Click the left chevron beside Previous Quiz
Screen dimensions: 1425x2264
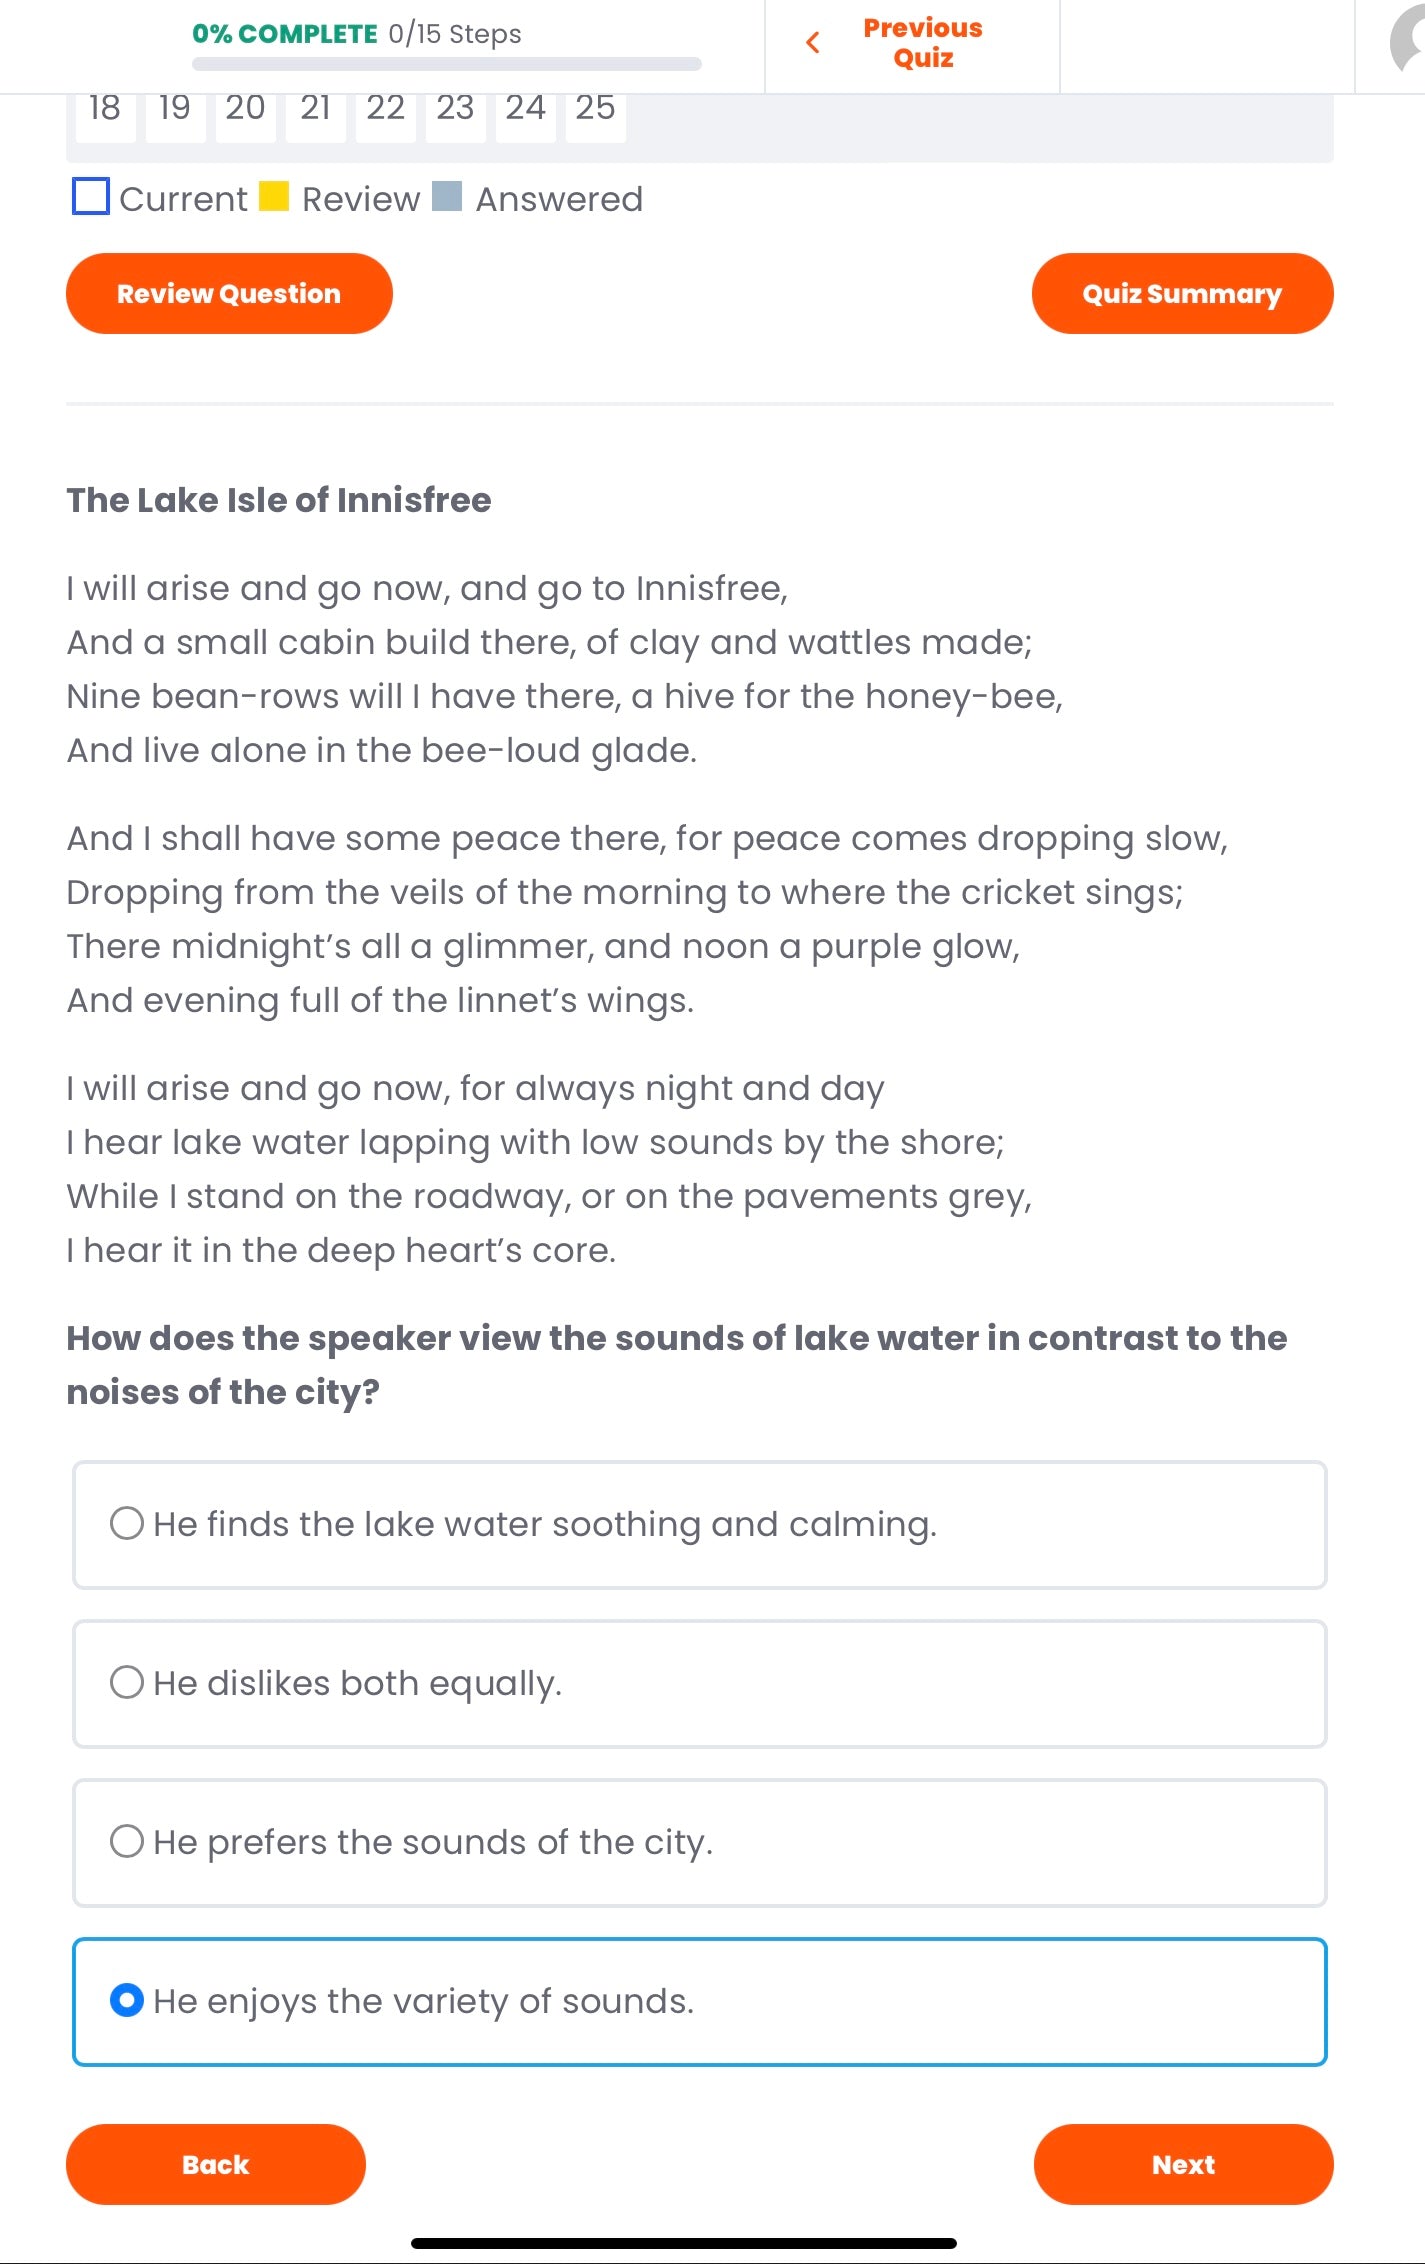click(x=813, y=43)
